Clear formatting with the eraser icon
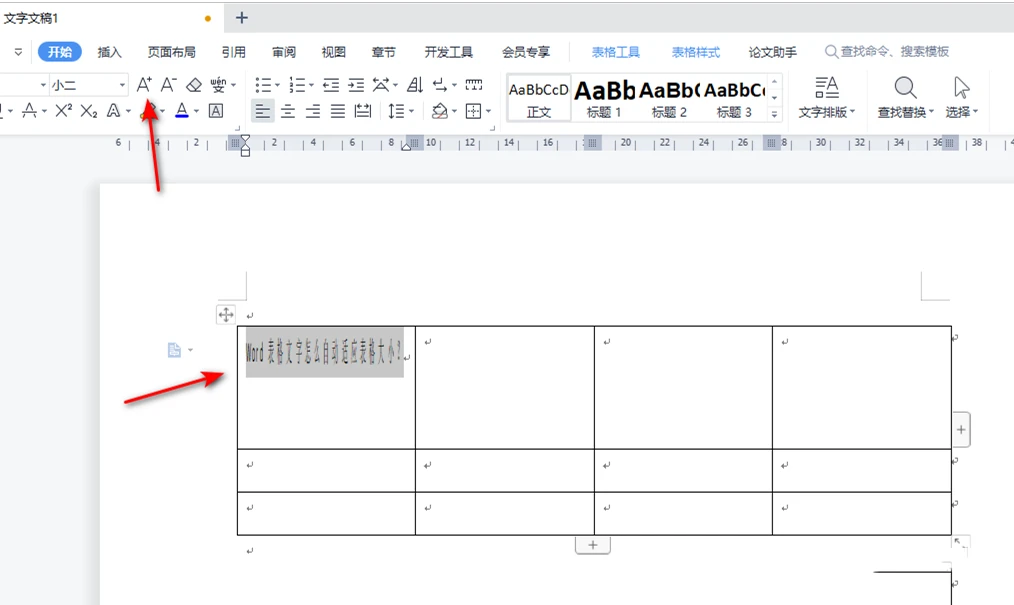Viewport: 1014px width, 605px height. click(194, 85)
